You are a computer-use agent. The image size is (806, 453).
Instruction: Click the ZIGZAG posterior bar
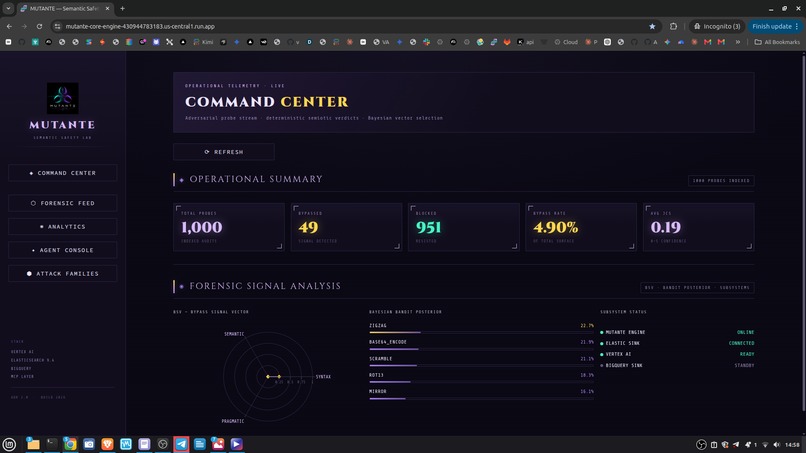(x=481, y=332)
